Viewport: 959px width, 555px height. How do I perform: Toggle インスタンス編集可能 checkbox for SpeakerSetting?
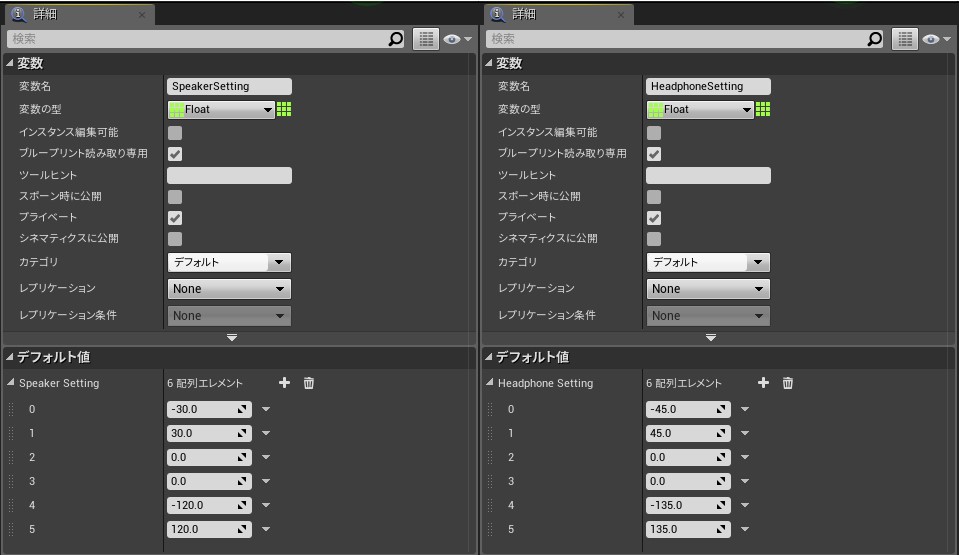175,133
